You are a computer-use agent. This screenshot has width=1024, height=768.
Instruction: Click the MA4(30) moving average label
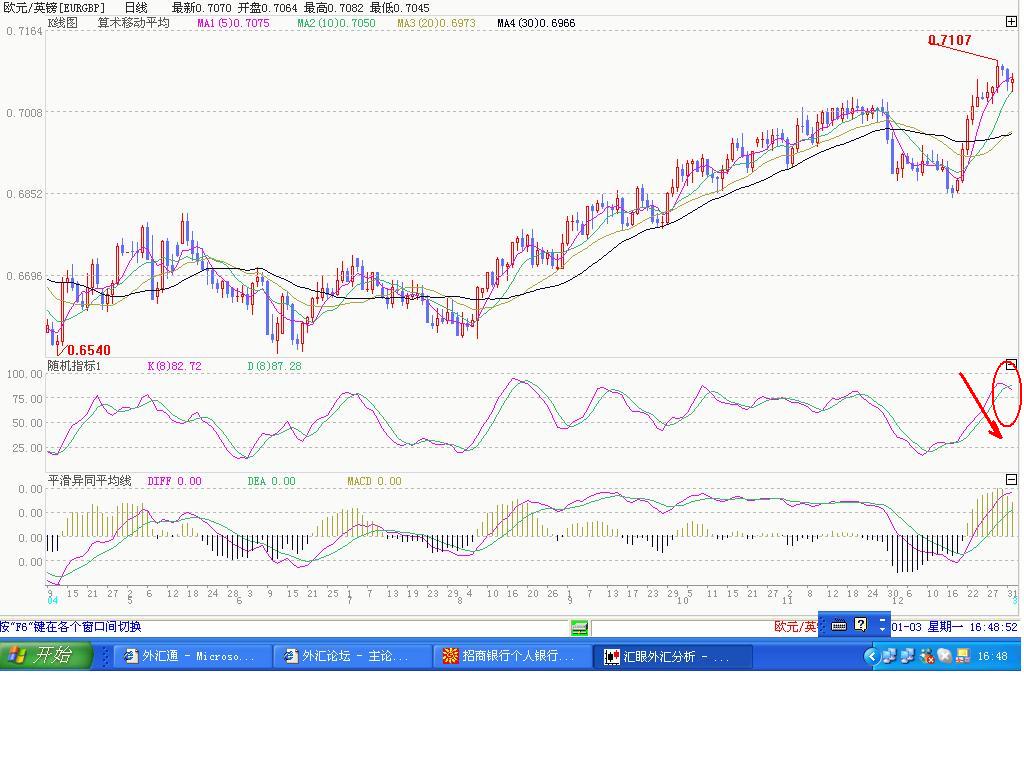[536, 23]
